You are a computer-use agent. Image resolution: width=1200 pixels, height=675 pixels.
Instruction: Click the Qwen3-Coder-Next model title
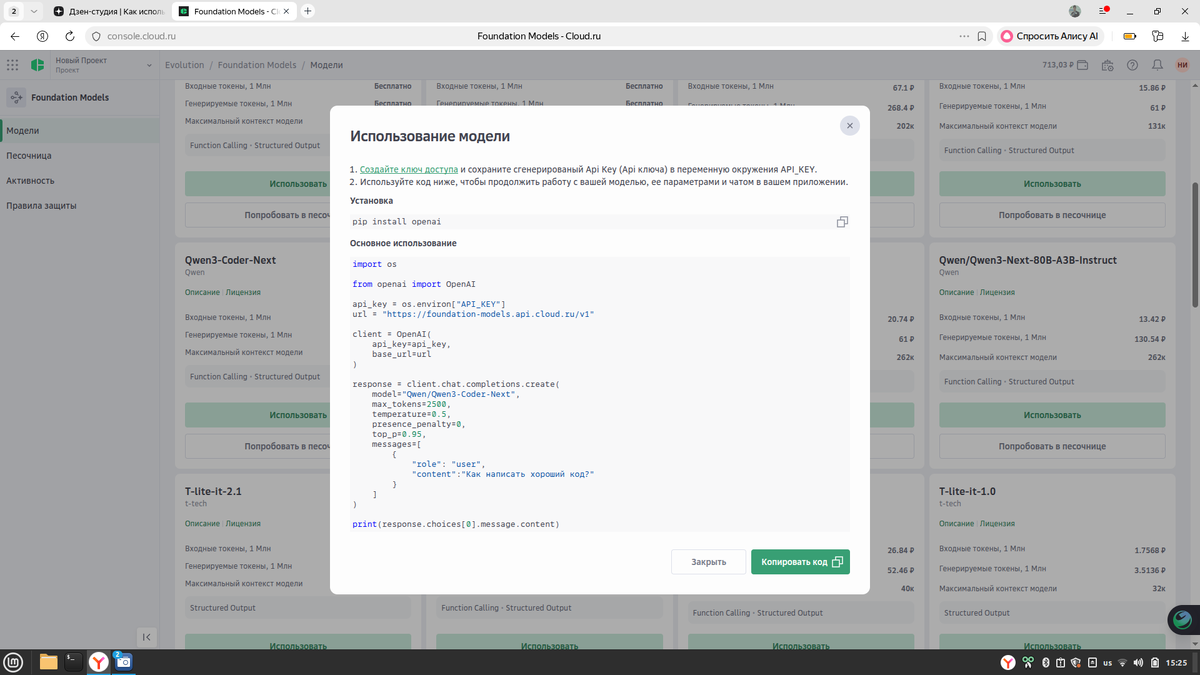pyautogui.click(x=230, y=260)
